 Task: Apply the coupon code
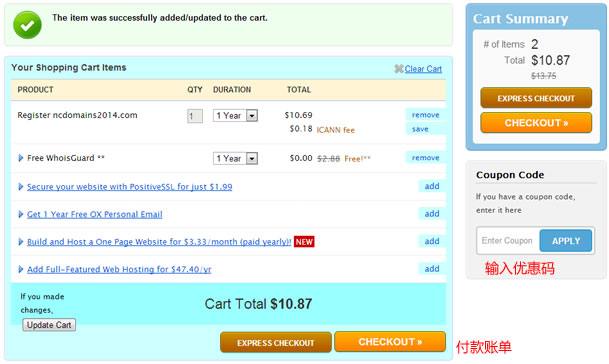point(566,241)
